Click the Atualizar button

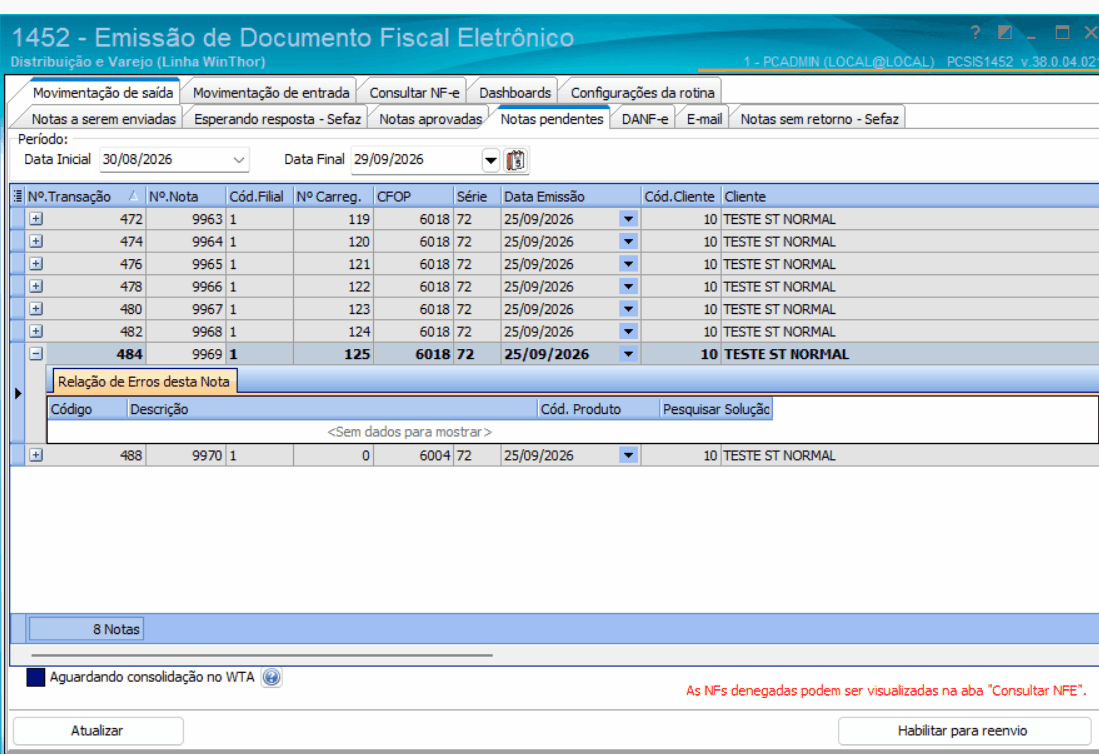[97, 730]
